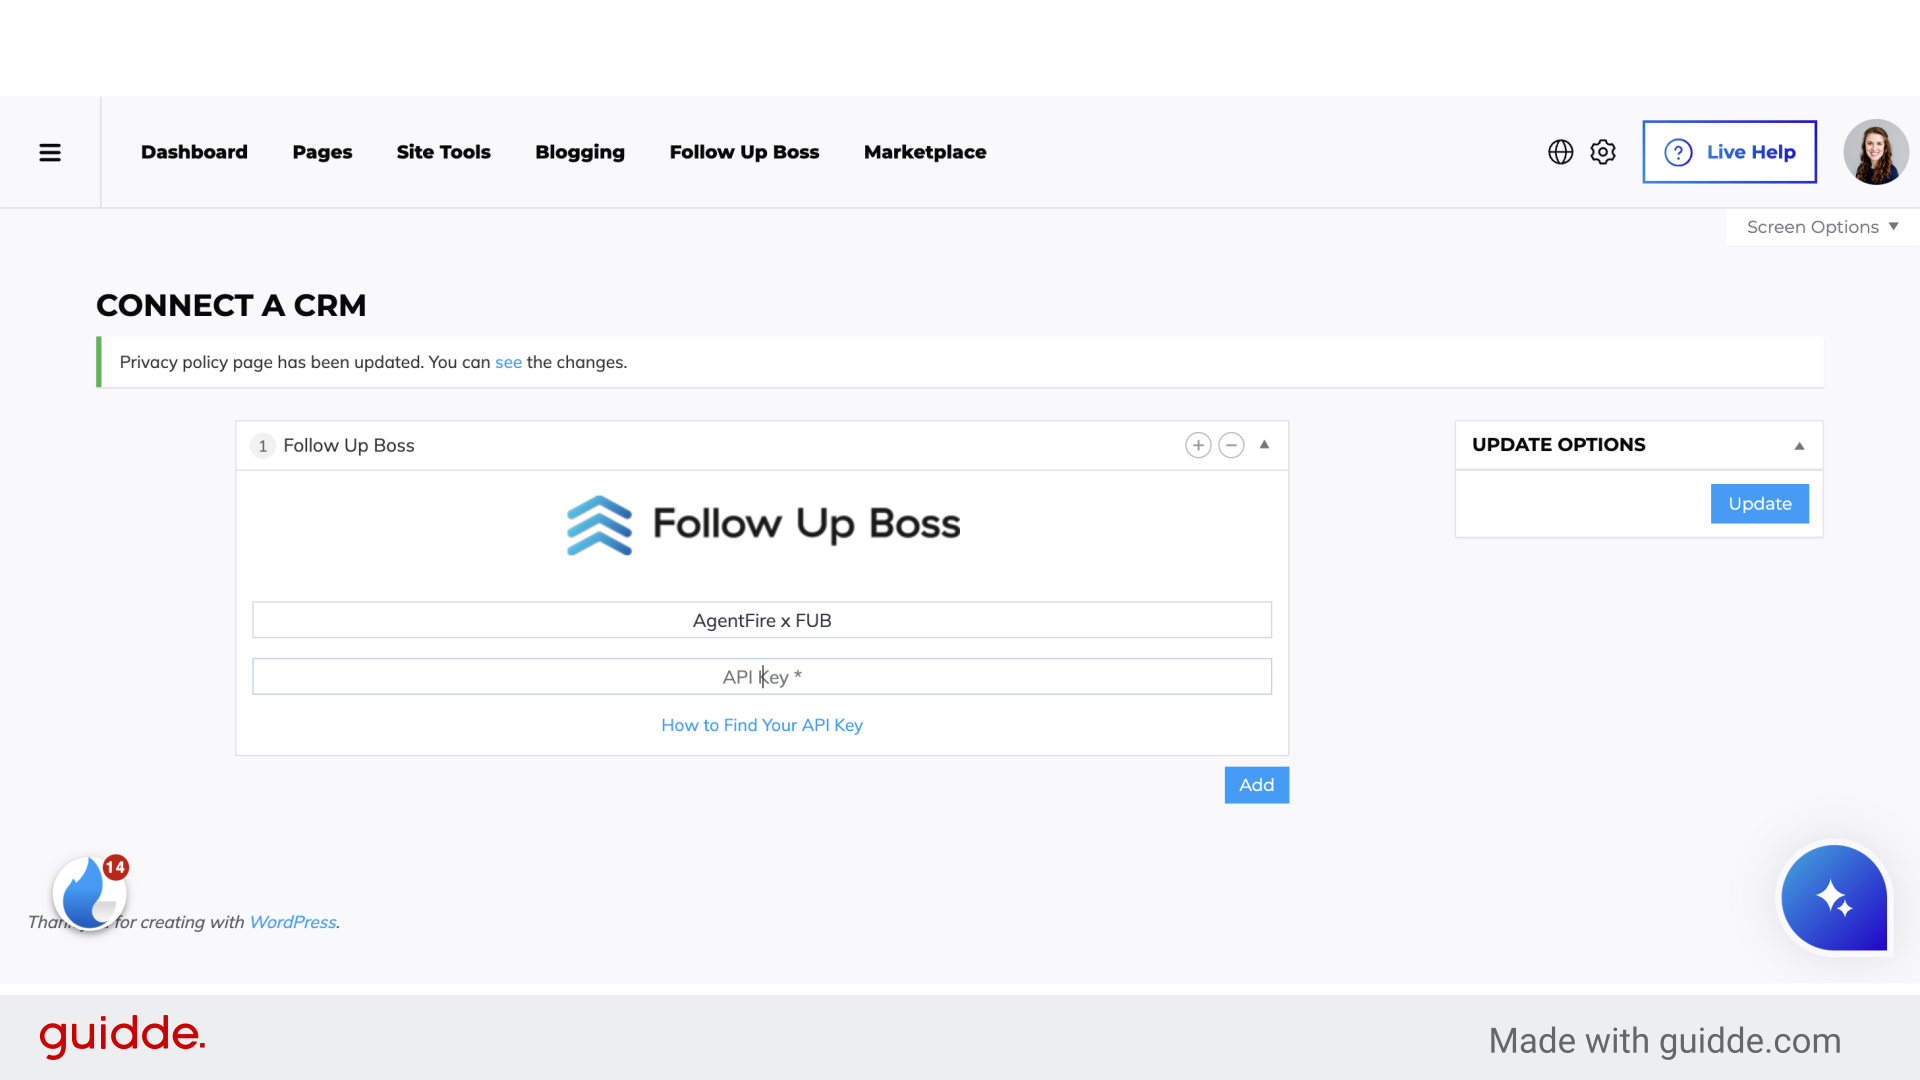Image resolution: width=1920 pixels, height=1080 pixels.
Task: Click the guidde widget in the corner
Action: [x=1834, y=898]
